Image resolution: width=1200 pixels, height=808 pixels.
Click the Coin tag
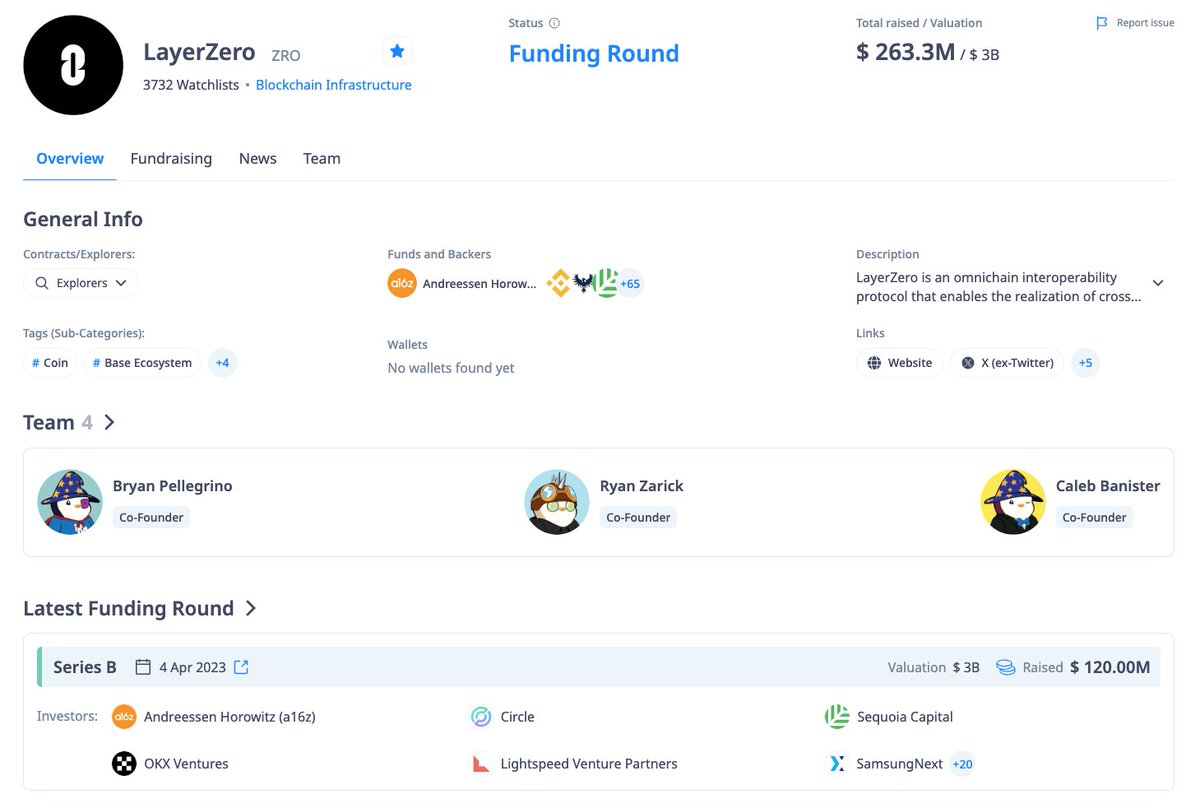click(x=50, y=363)
